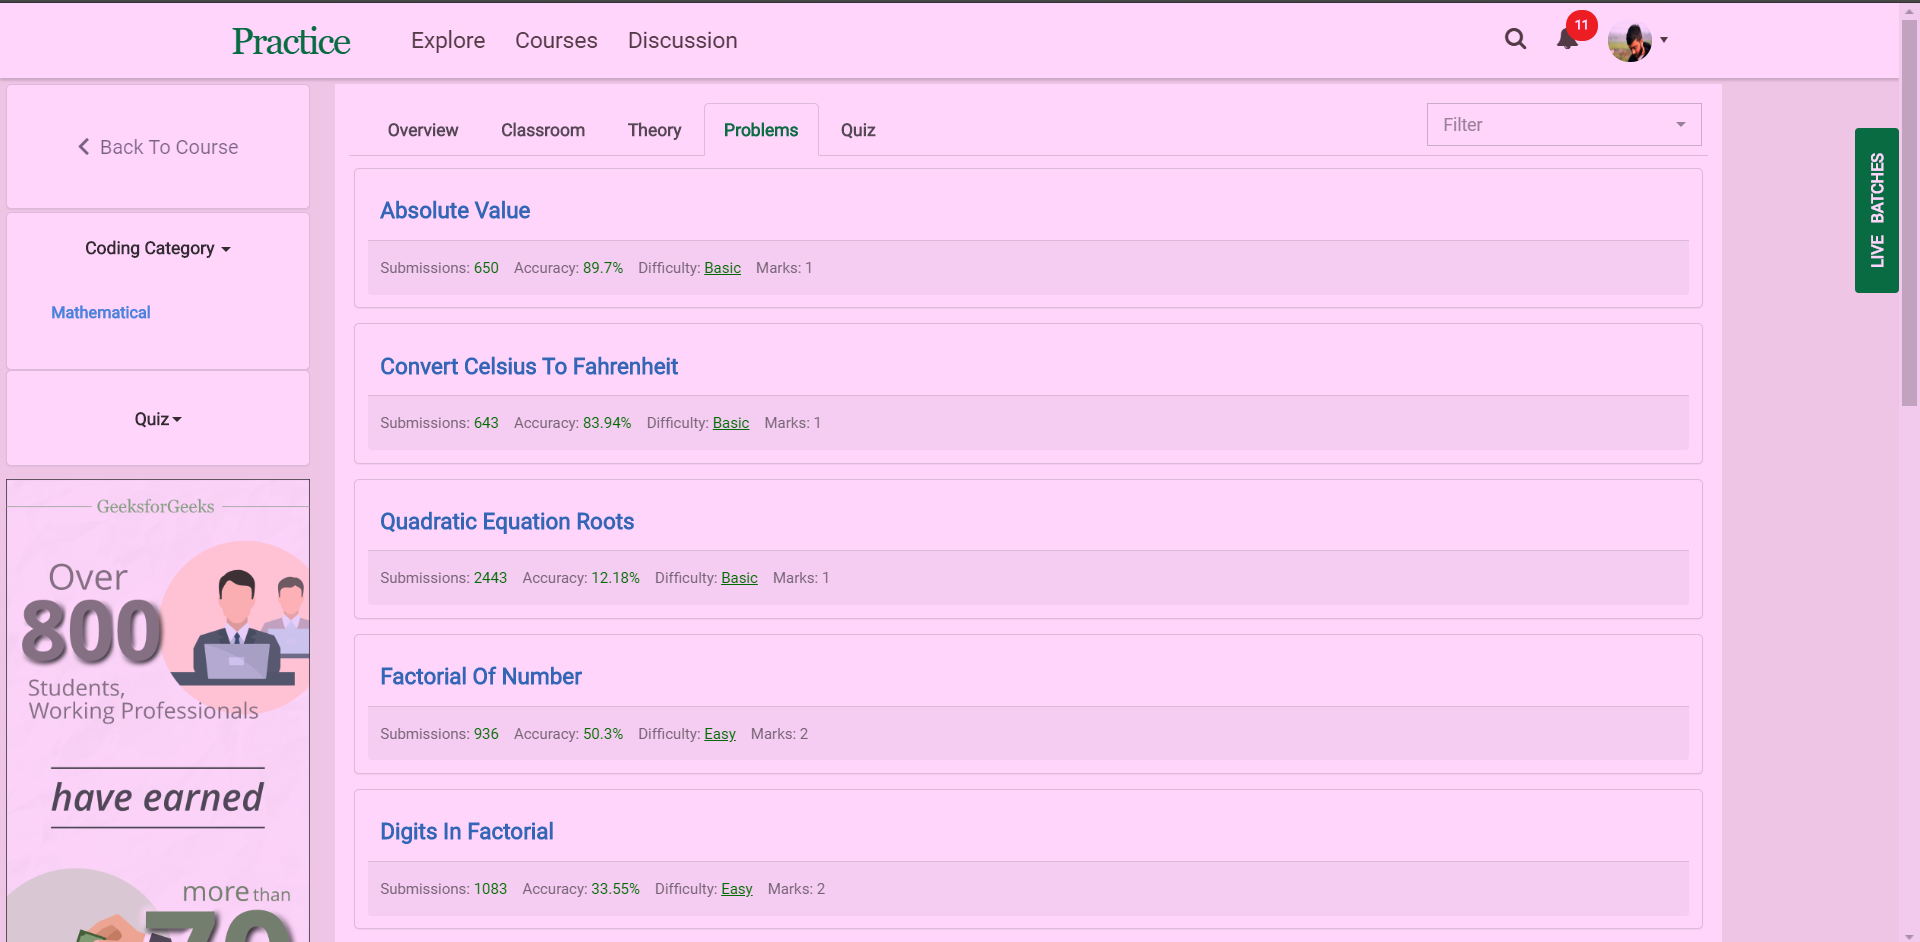Open the Factorial Of Number problem
The height and width of the screenshot is (942, 1920).
[481, 677]
